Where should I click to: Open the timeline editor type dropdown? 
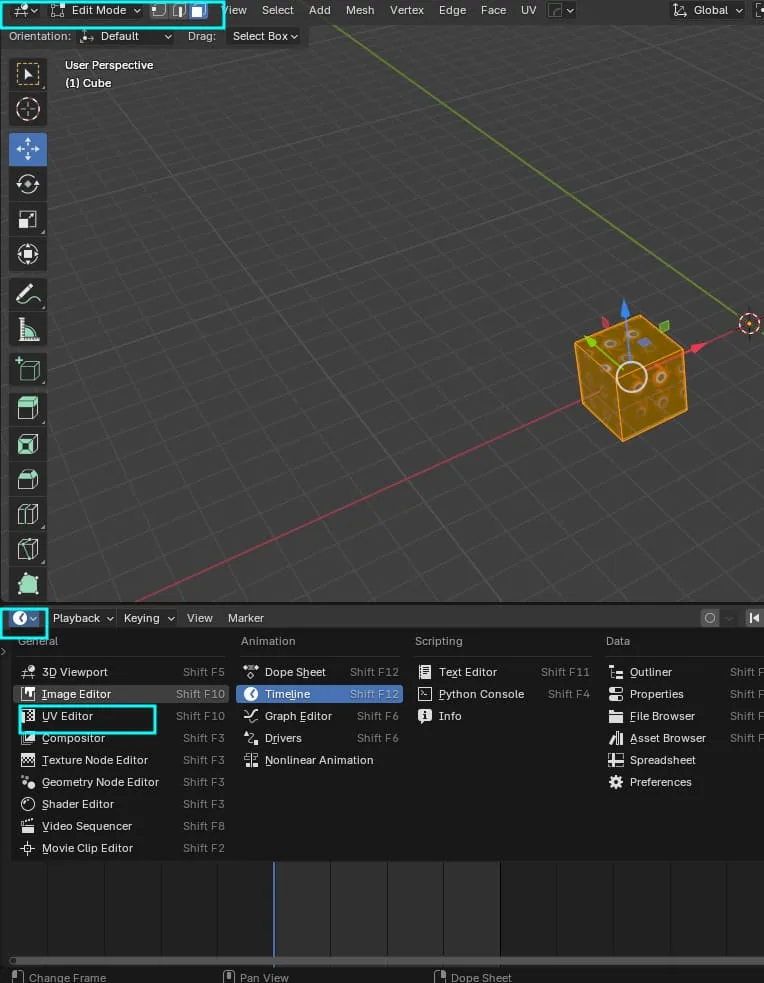[25, 618]
